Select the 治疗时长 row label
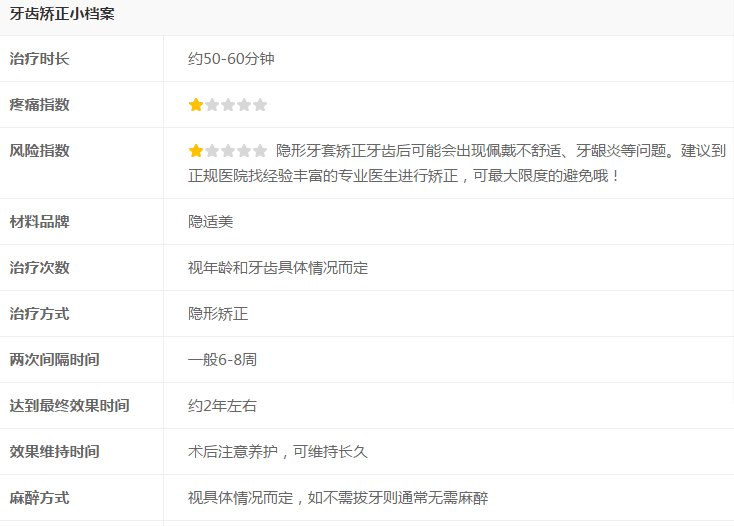The width and height of the screenshot is (734, 526). coord(39,59)
